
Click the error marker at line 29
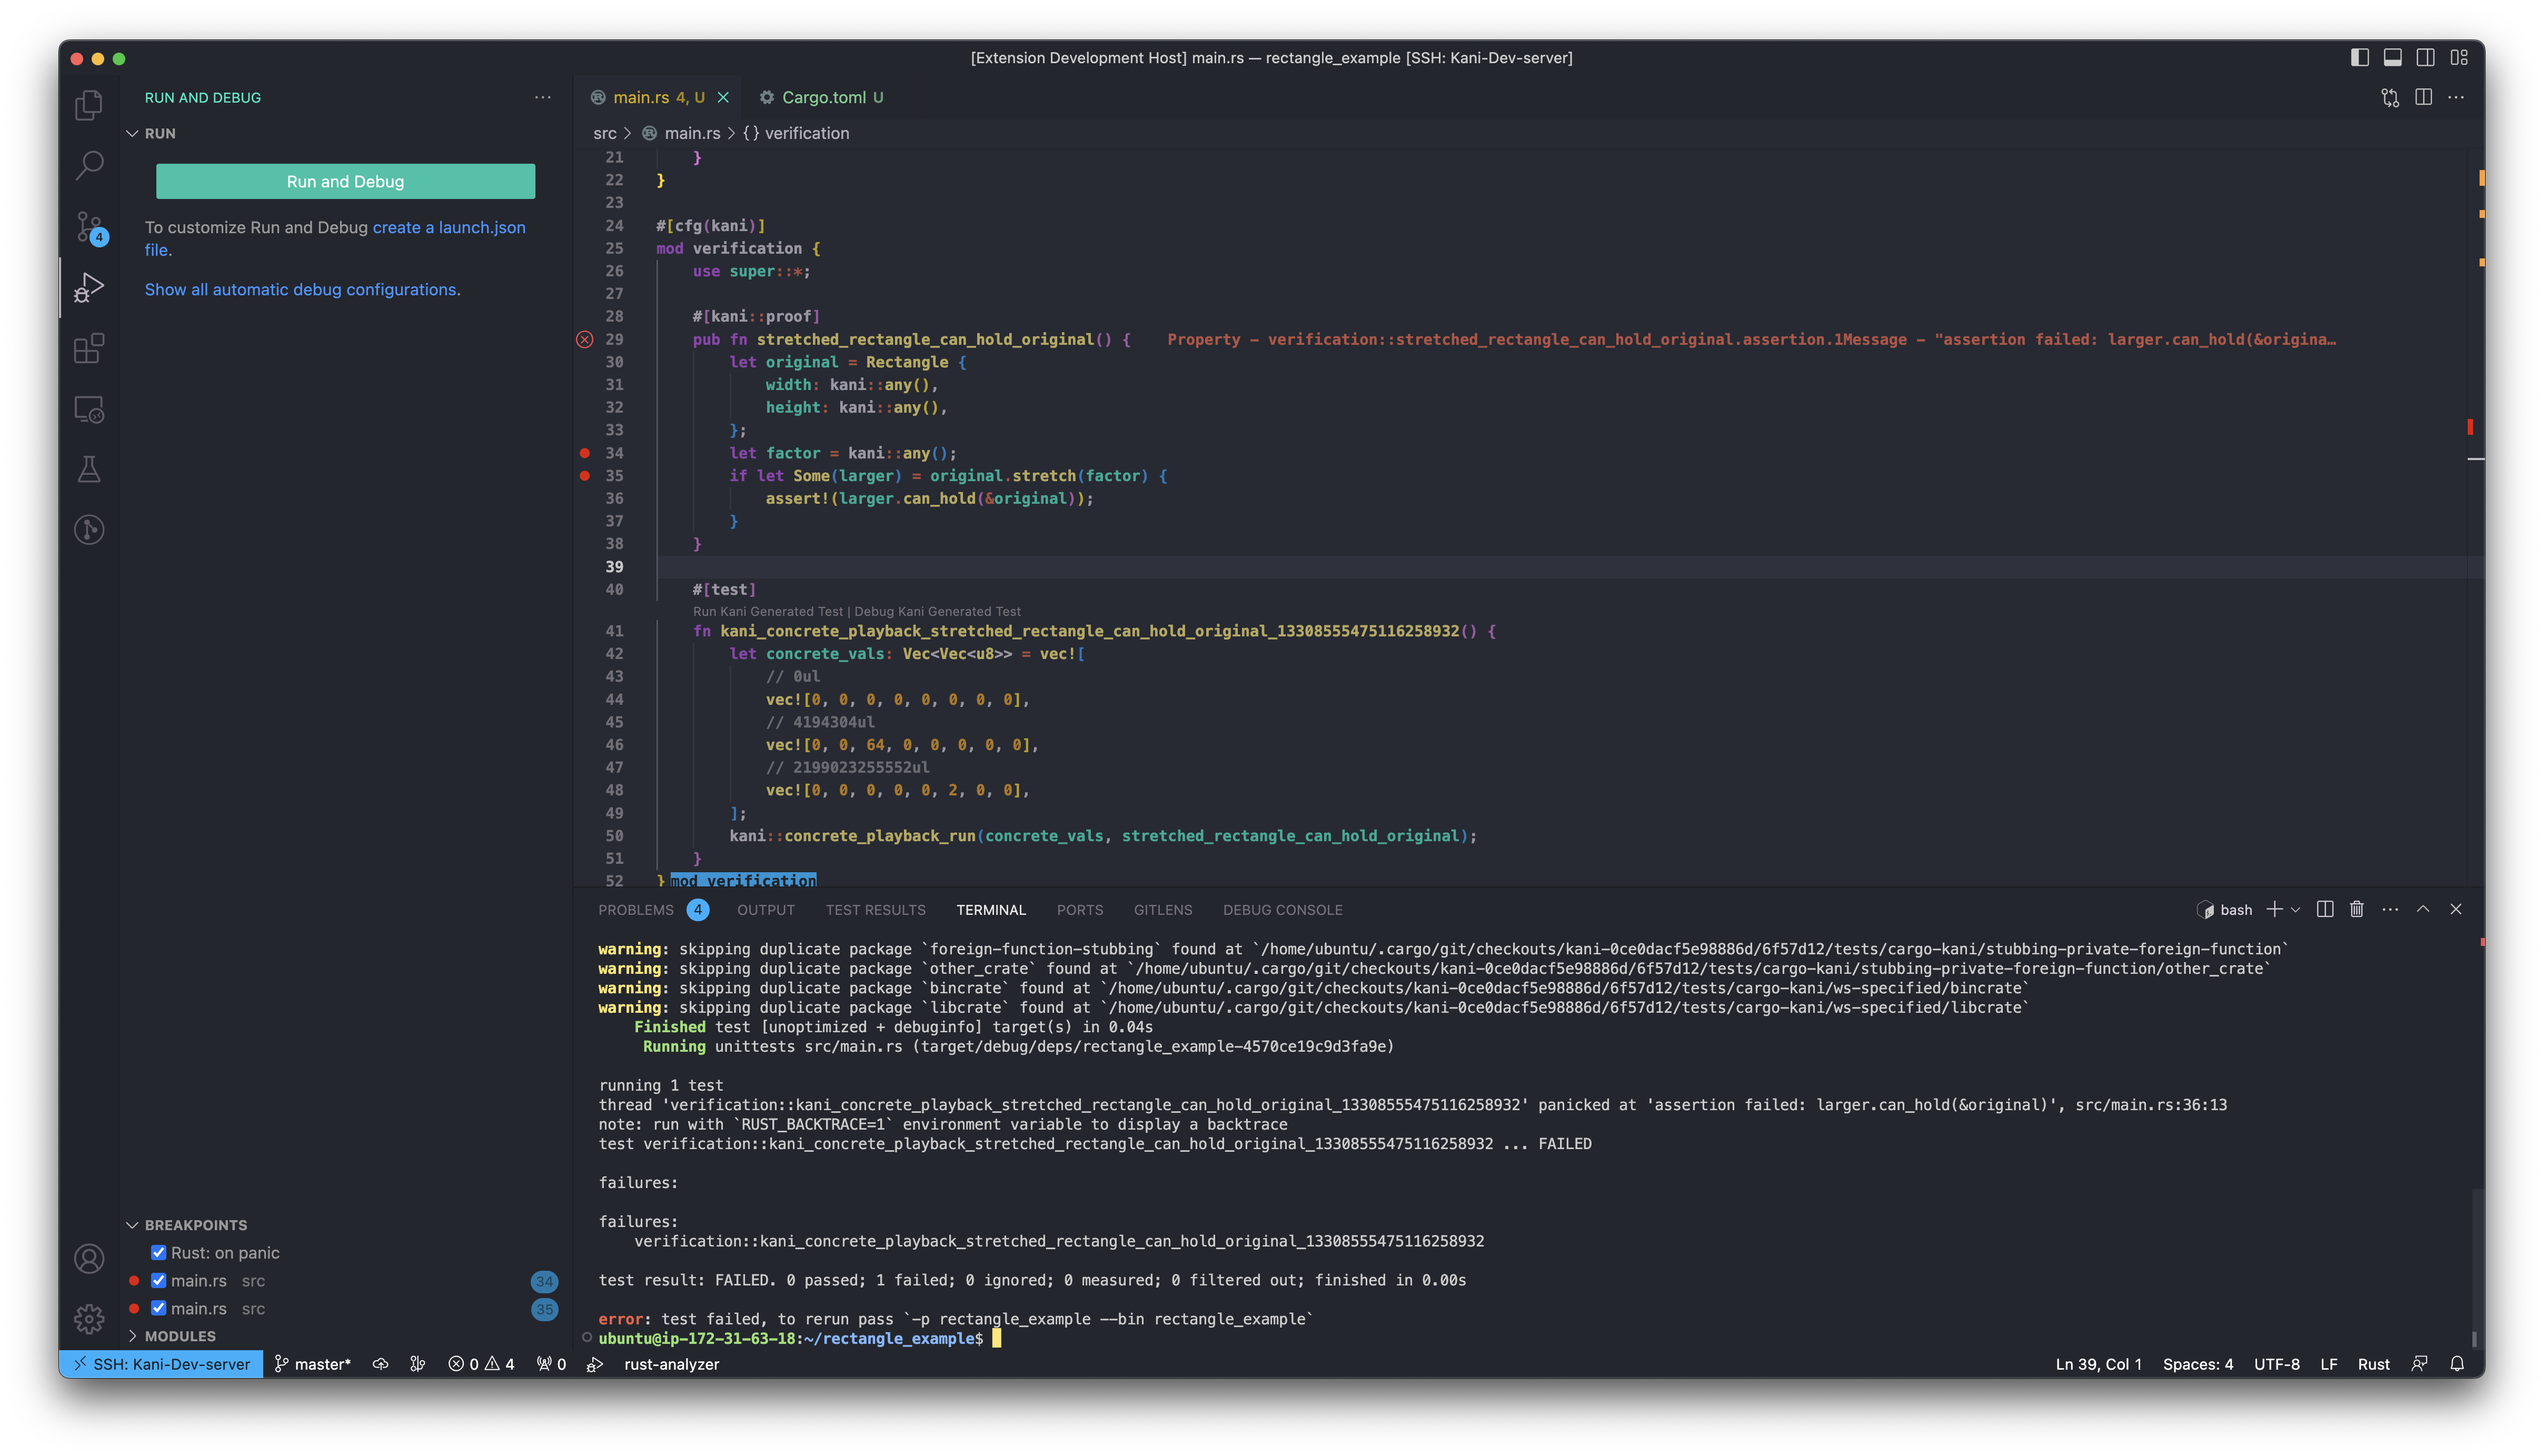coord(585,340)
